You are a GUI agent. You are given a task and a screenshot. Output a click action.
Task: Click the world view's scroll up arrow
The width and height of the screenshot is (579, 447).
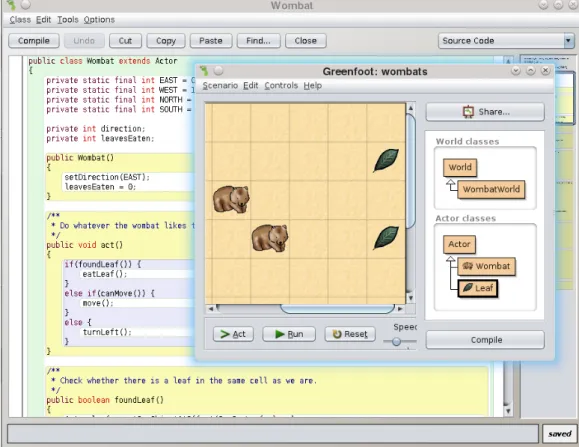point(410,108)
